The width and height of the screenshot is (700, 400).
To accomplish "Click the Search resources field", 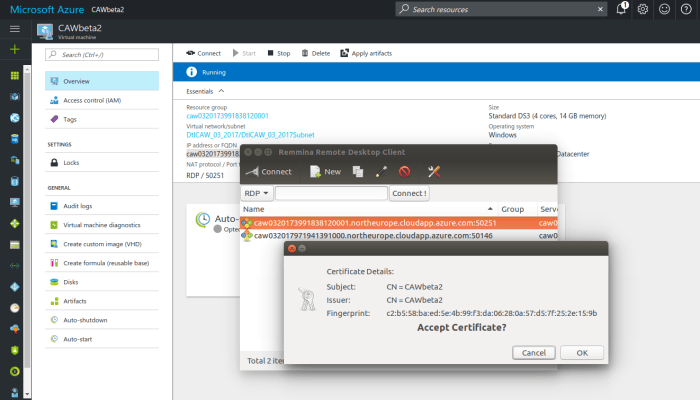I will [x=501, y=9].
